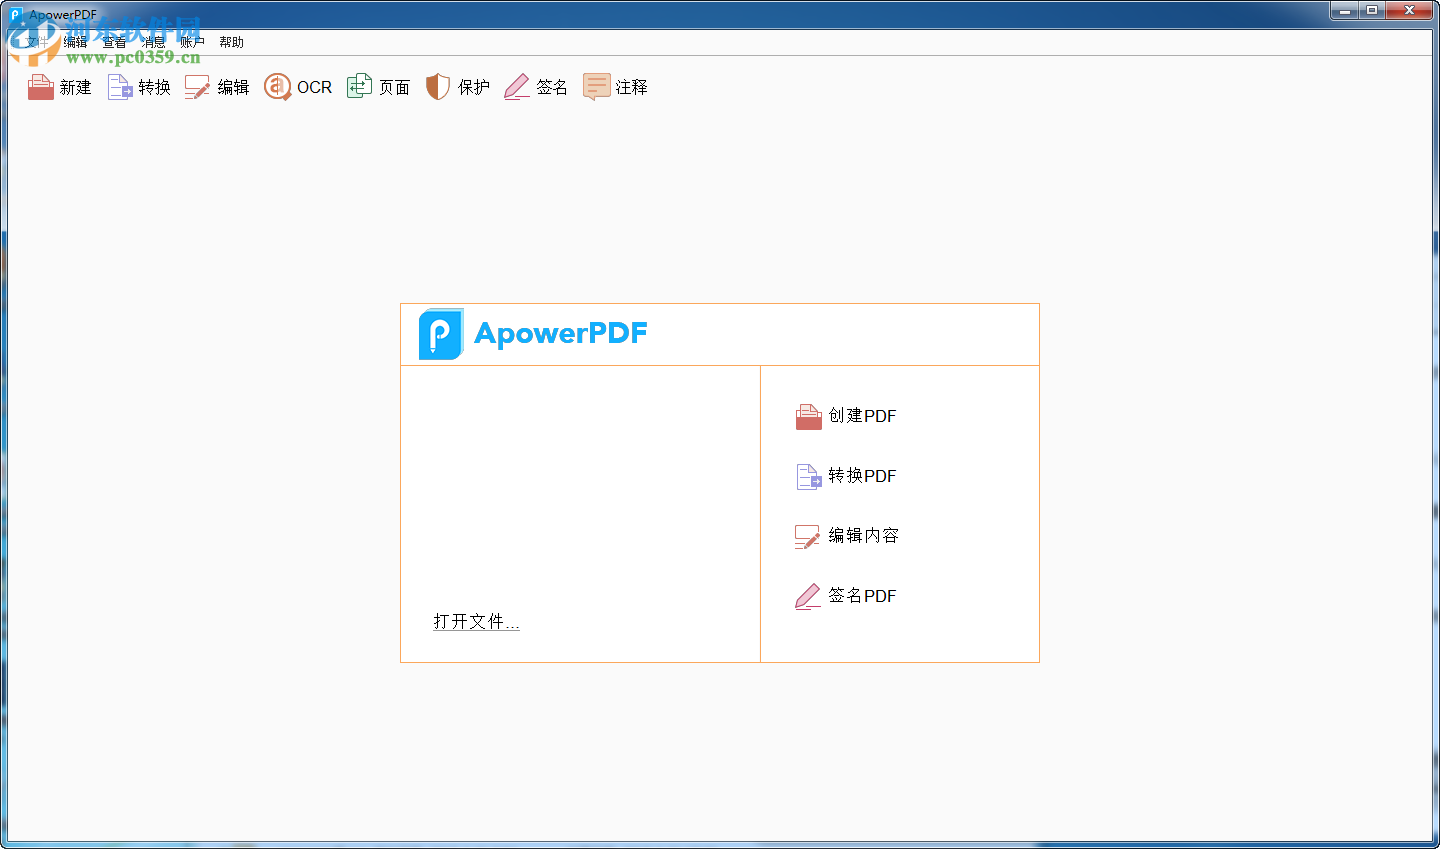Click the 保护 (Protect) shield icon

[x=457, y=87]
